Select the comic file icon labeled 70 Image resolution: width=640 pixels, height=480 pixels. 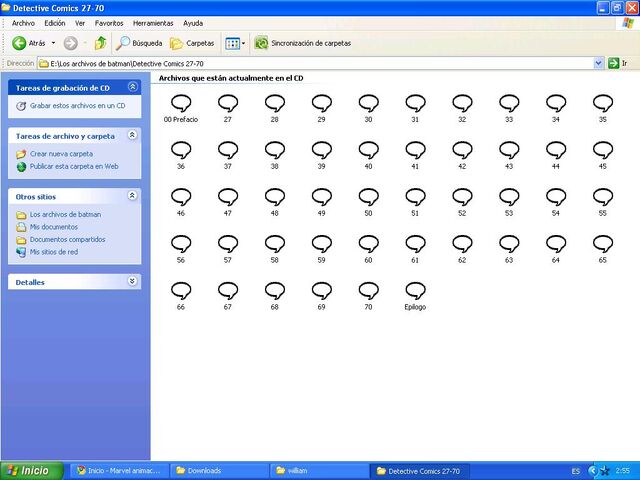[369, 291]
